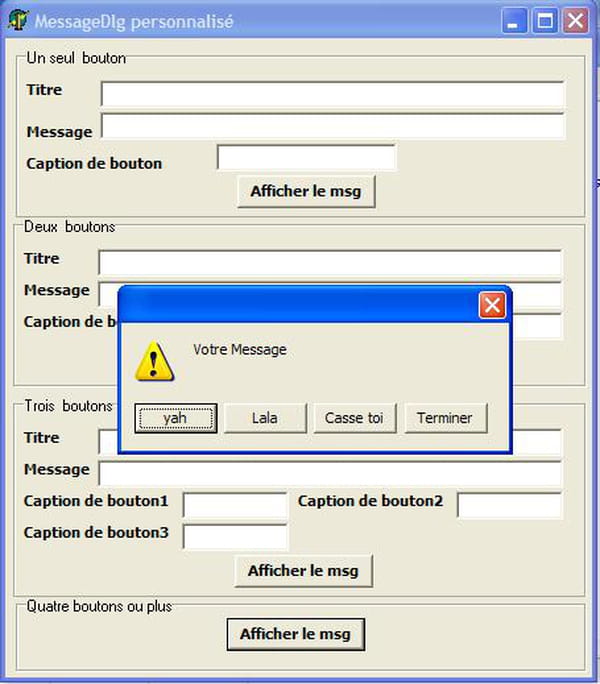Focus the Titre field in Deux boutons group
The image size is (600, 684).
click(x=330, y=263)
